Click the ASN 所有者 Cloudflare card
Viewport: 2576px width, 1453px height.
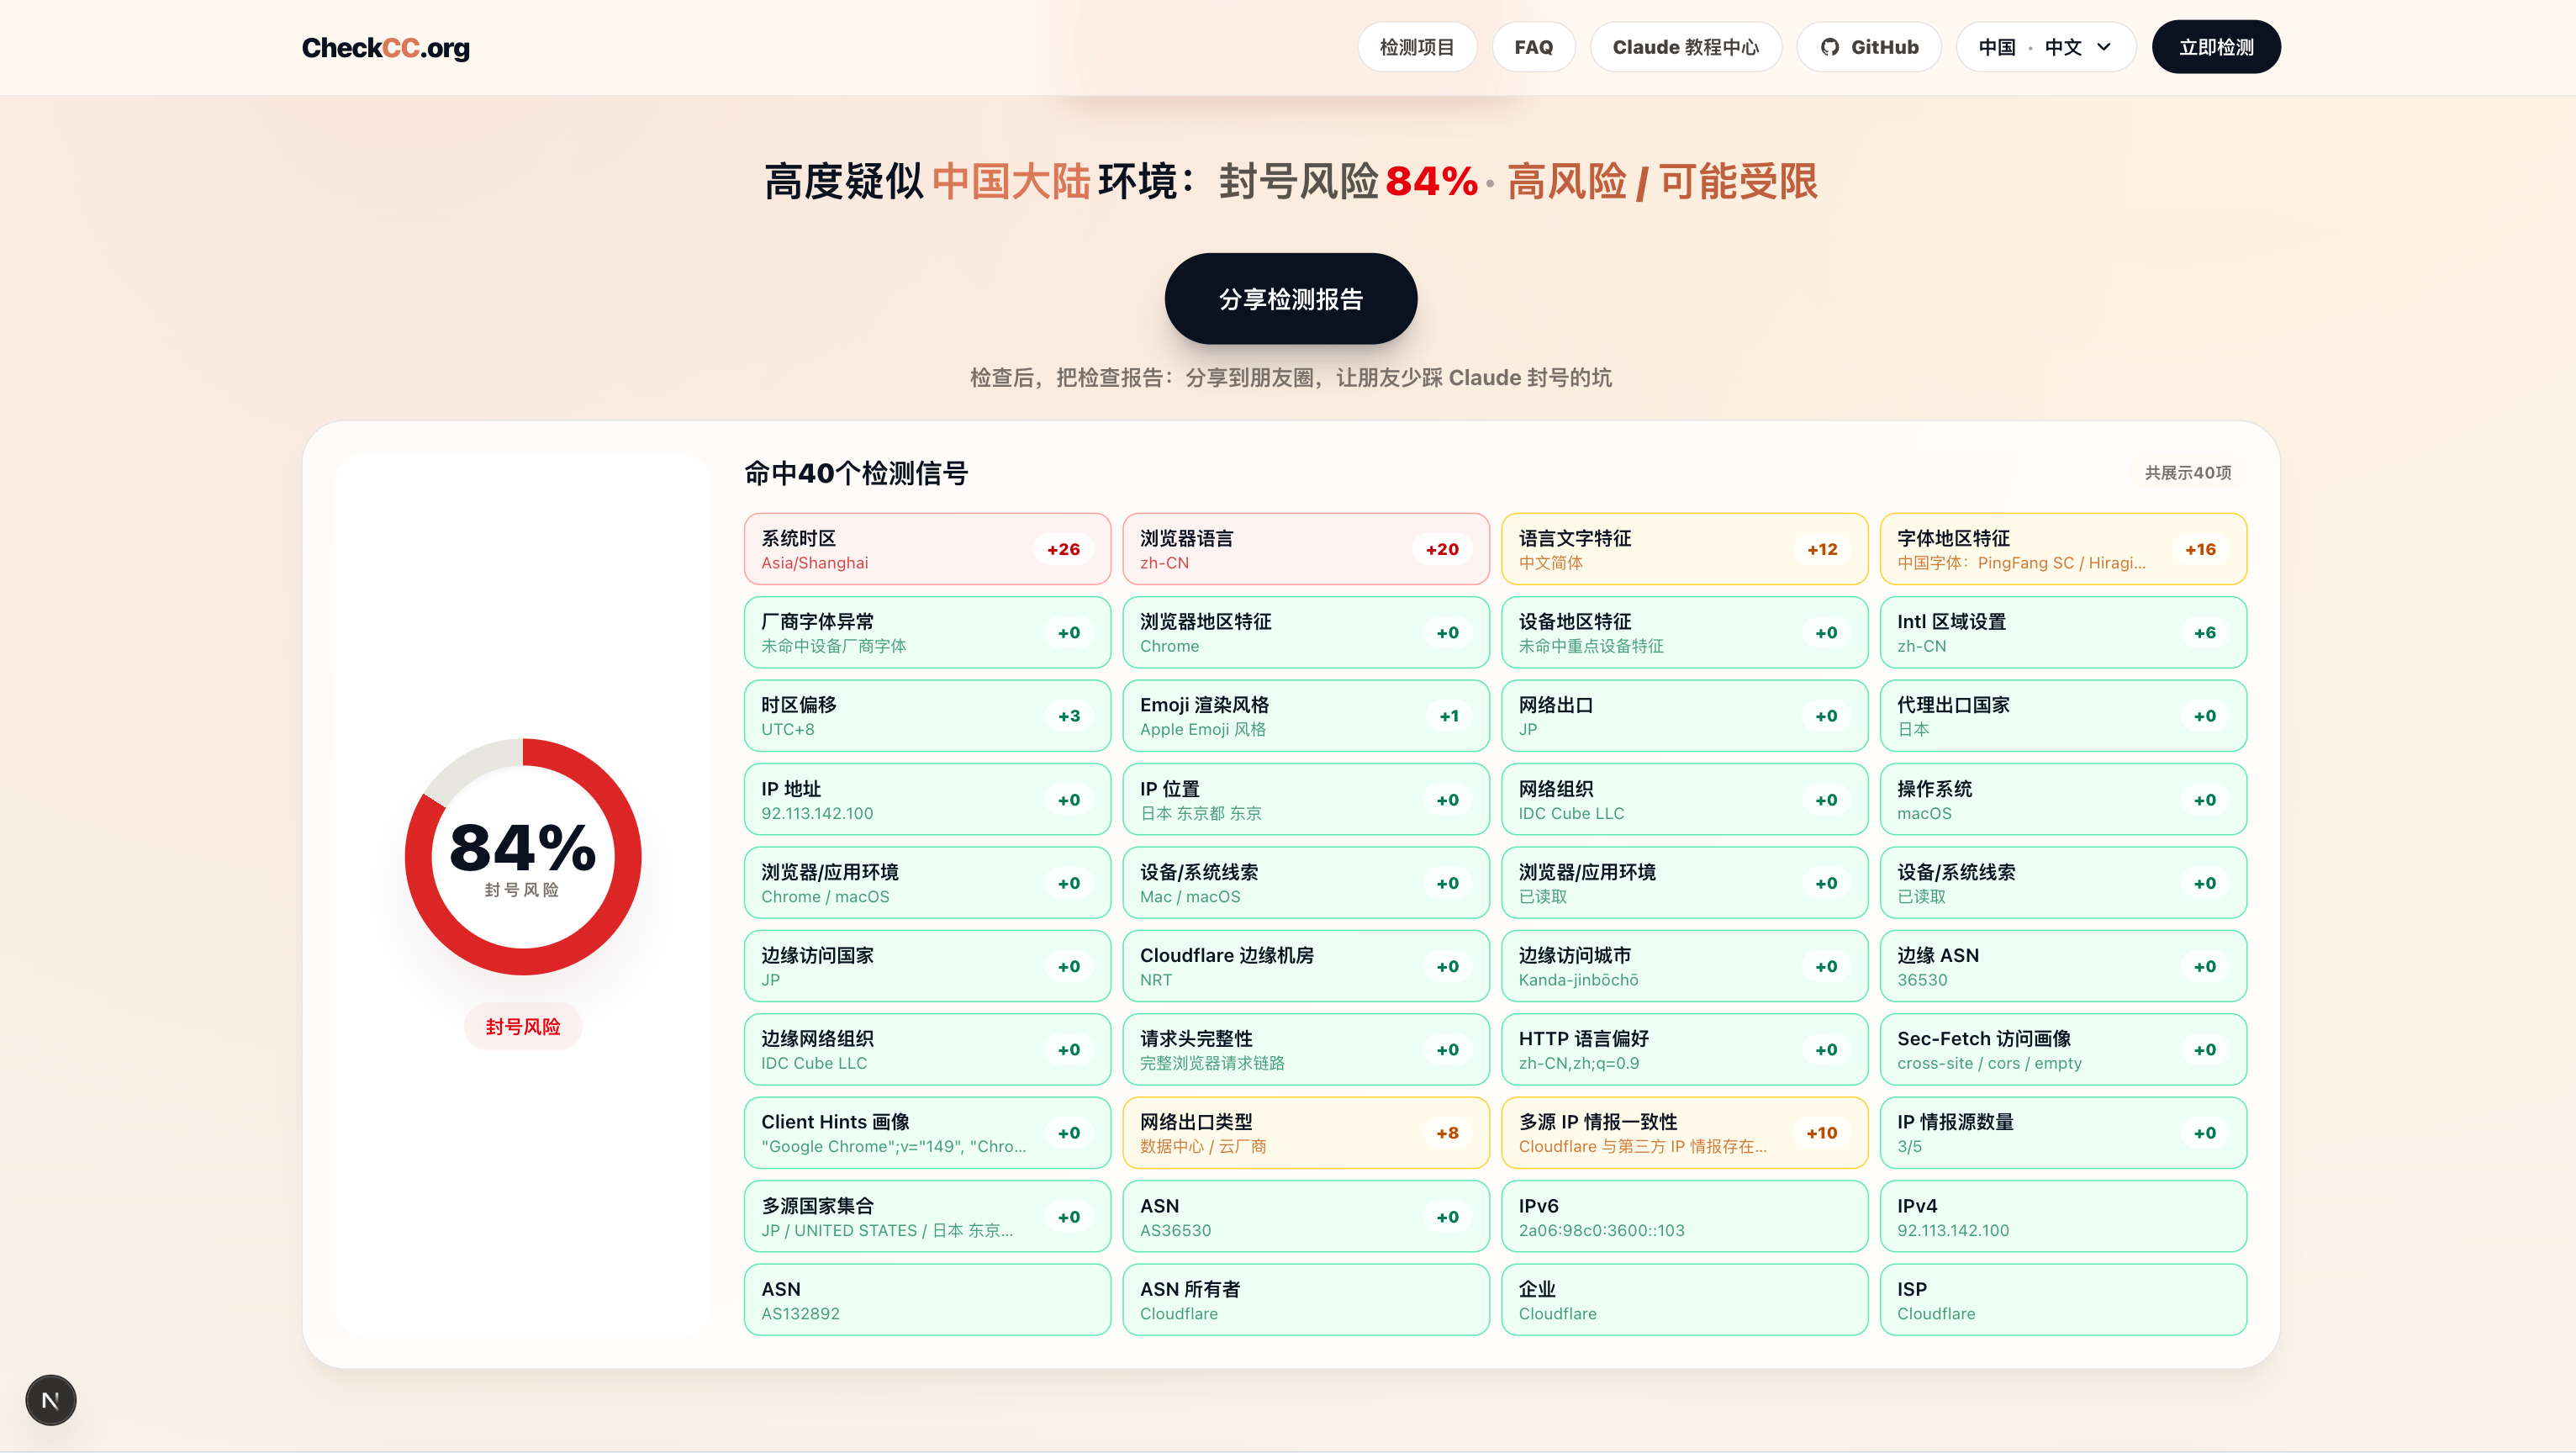1305,1300
